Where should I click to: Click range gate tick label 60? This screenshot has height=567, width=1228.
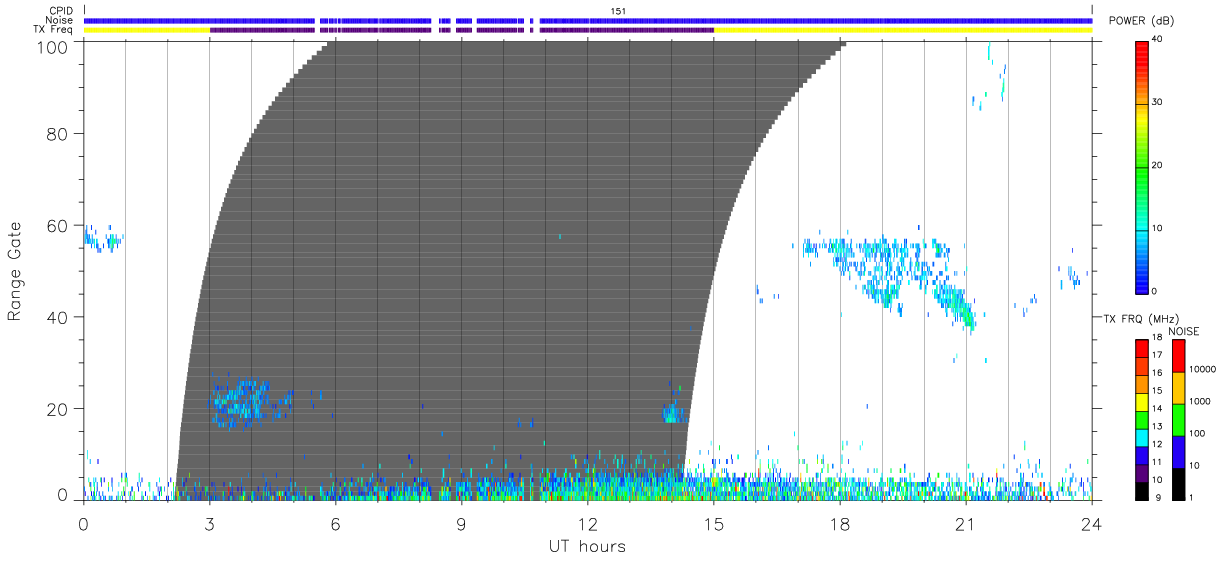(x=56, y=225)
